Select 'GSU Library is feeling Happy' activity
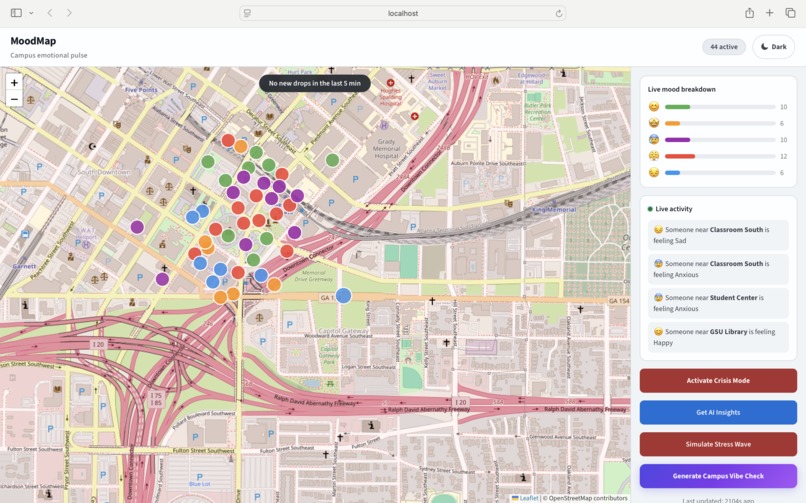The image size is (806, 503). [x=718, y=337]
